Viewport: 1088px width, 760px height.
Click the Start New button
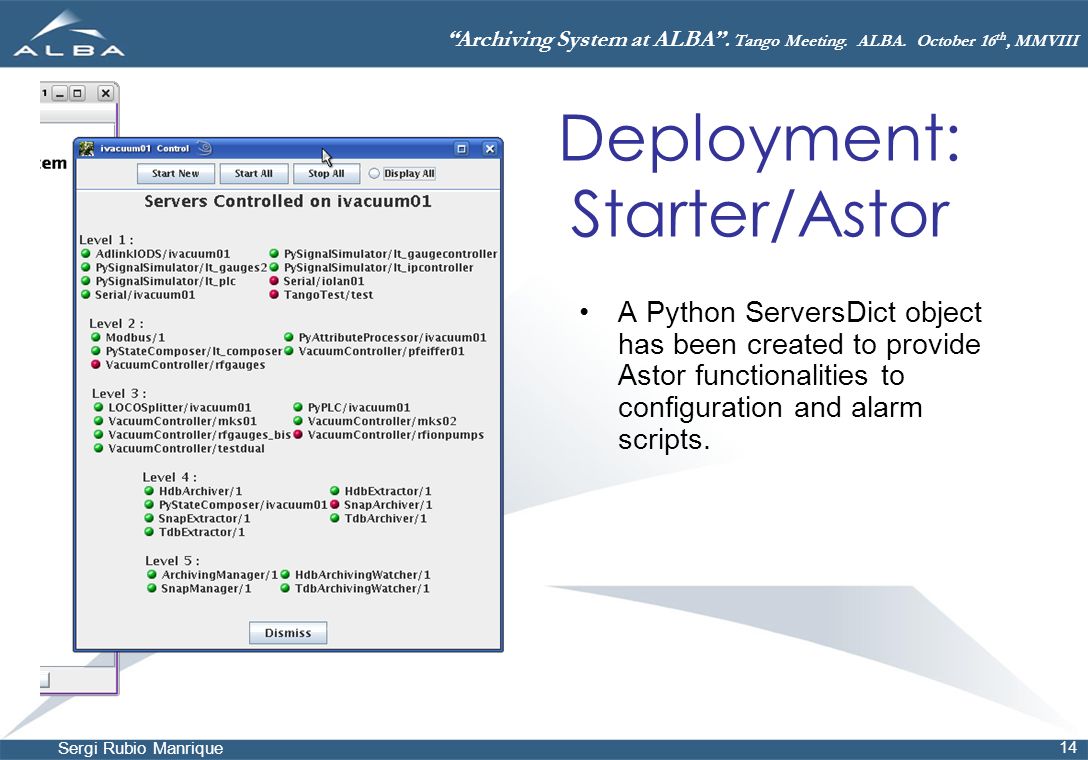[176, 174]
